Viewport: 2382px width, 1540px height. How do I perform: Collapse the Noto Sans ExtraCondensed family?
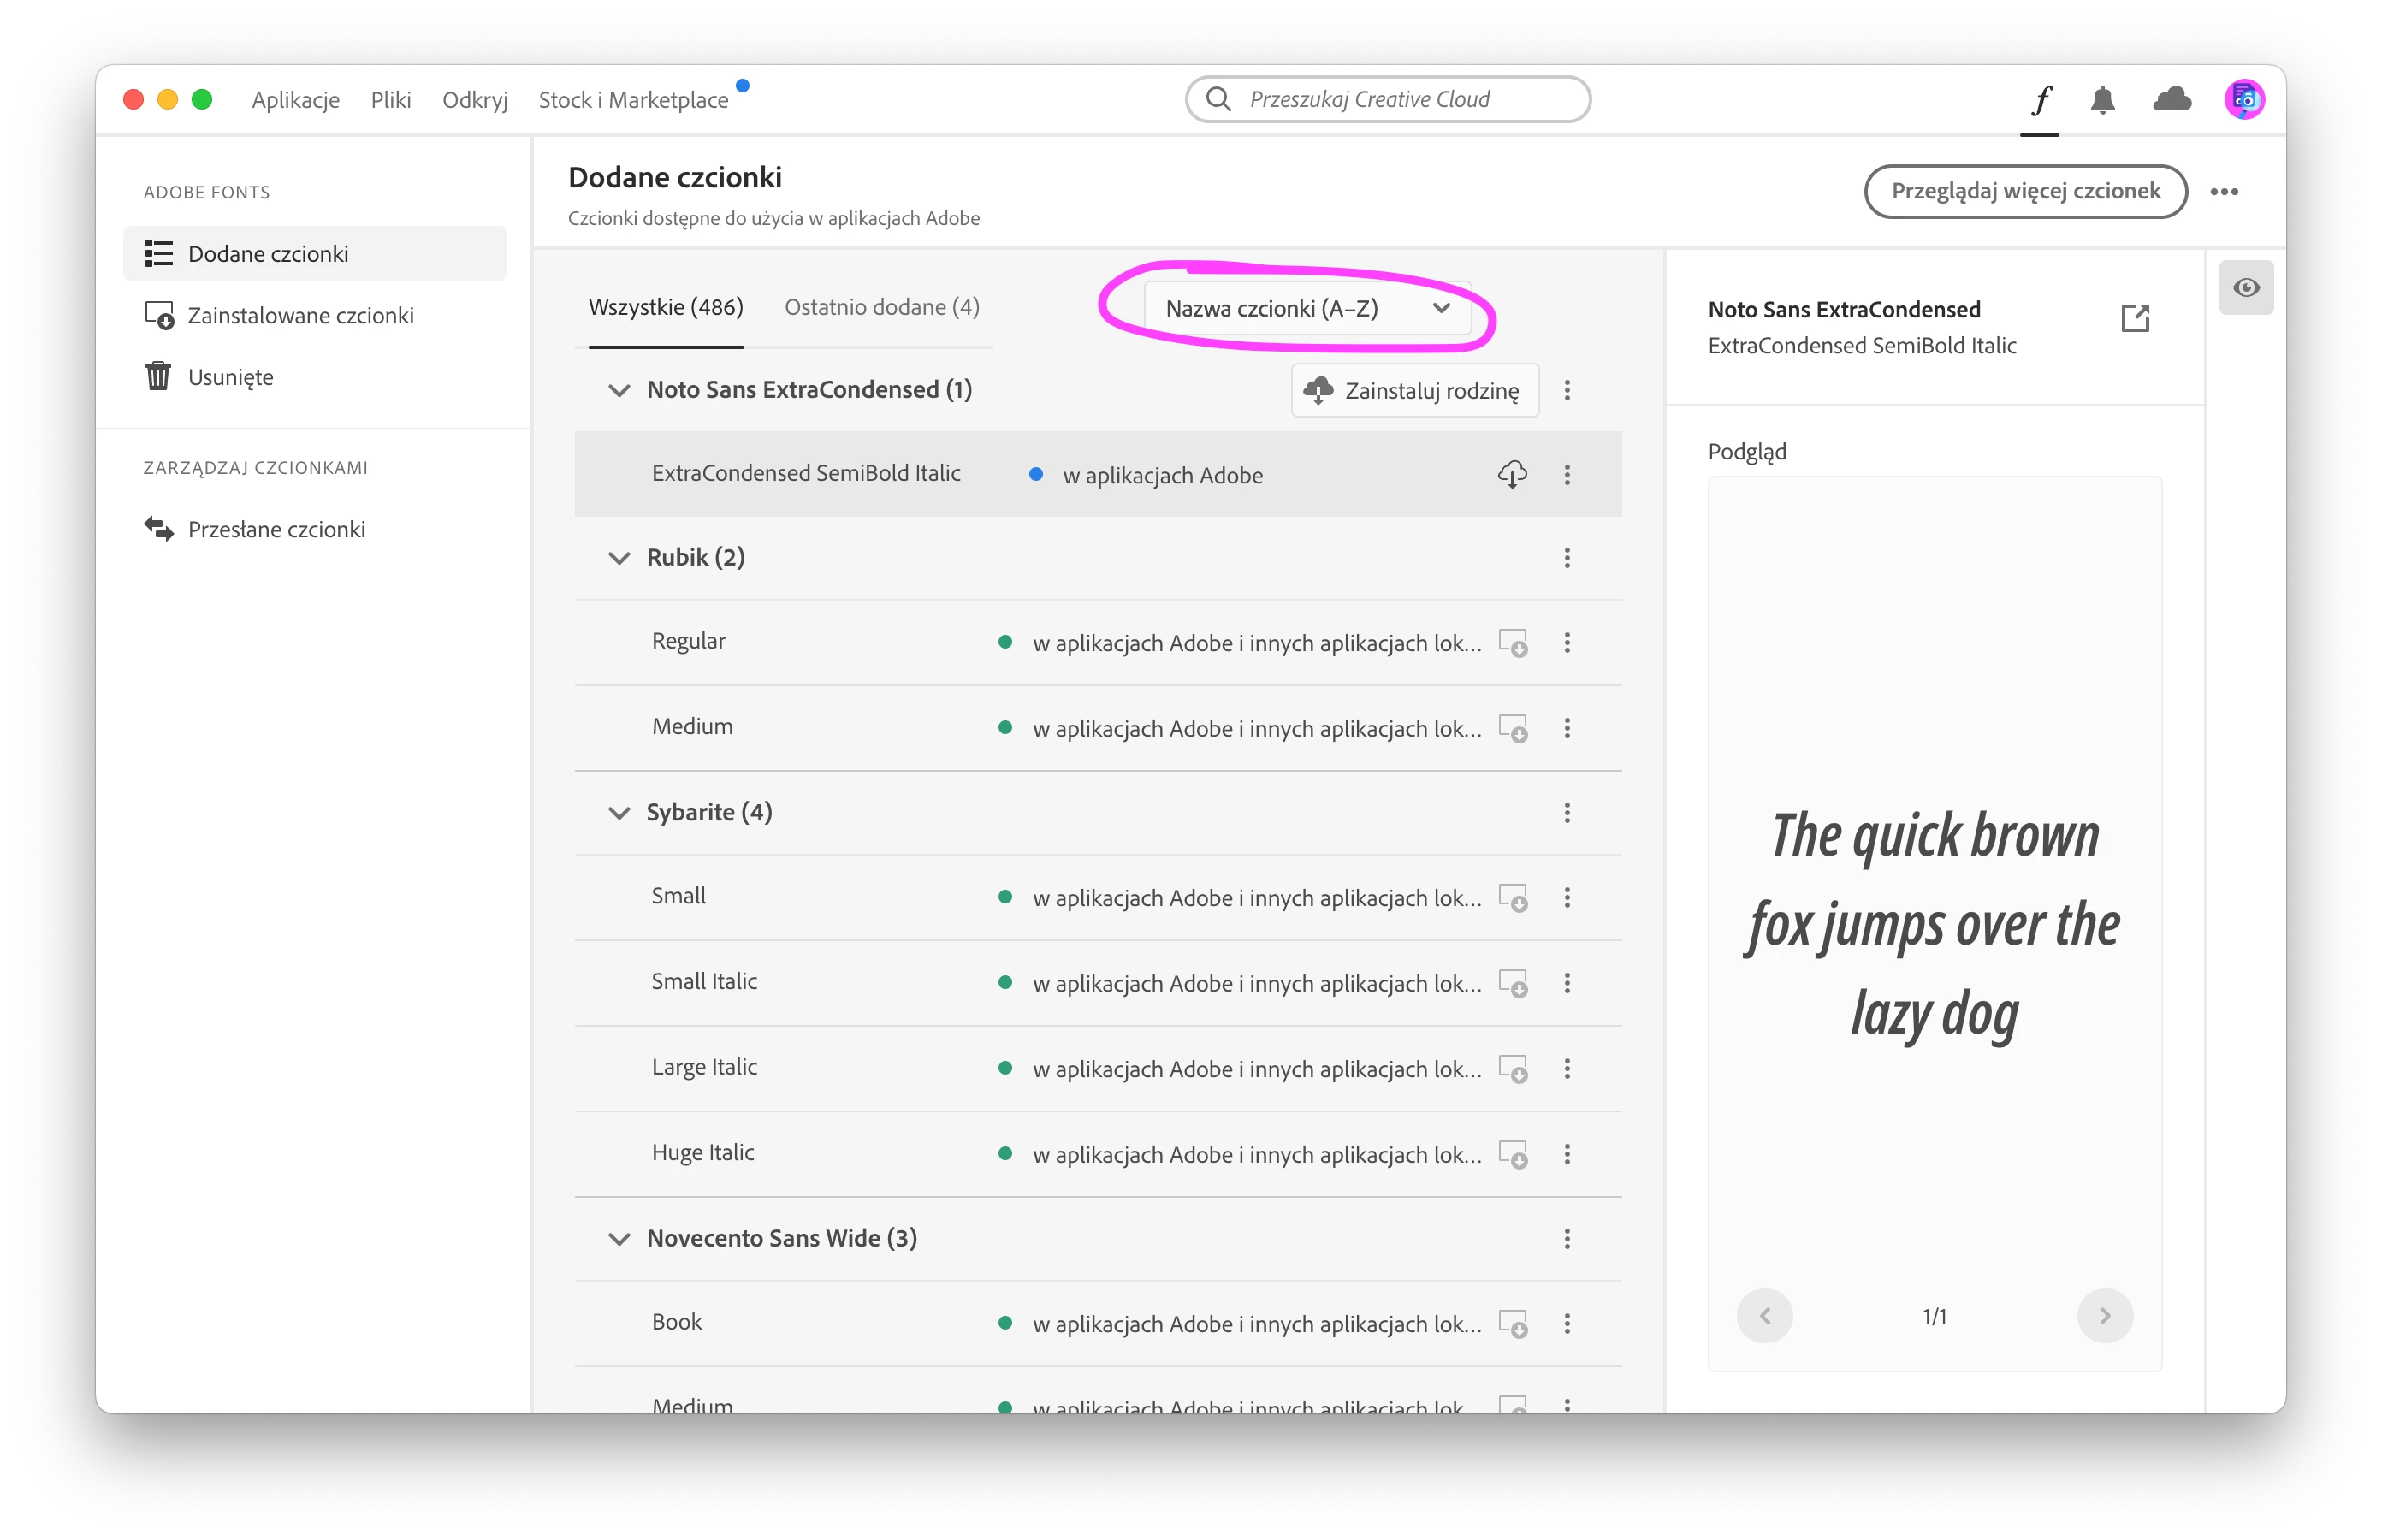point(619,390)
